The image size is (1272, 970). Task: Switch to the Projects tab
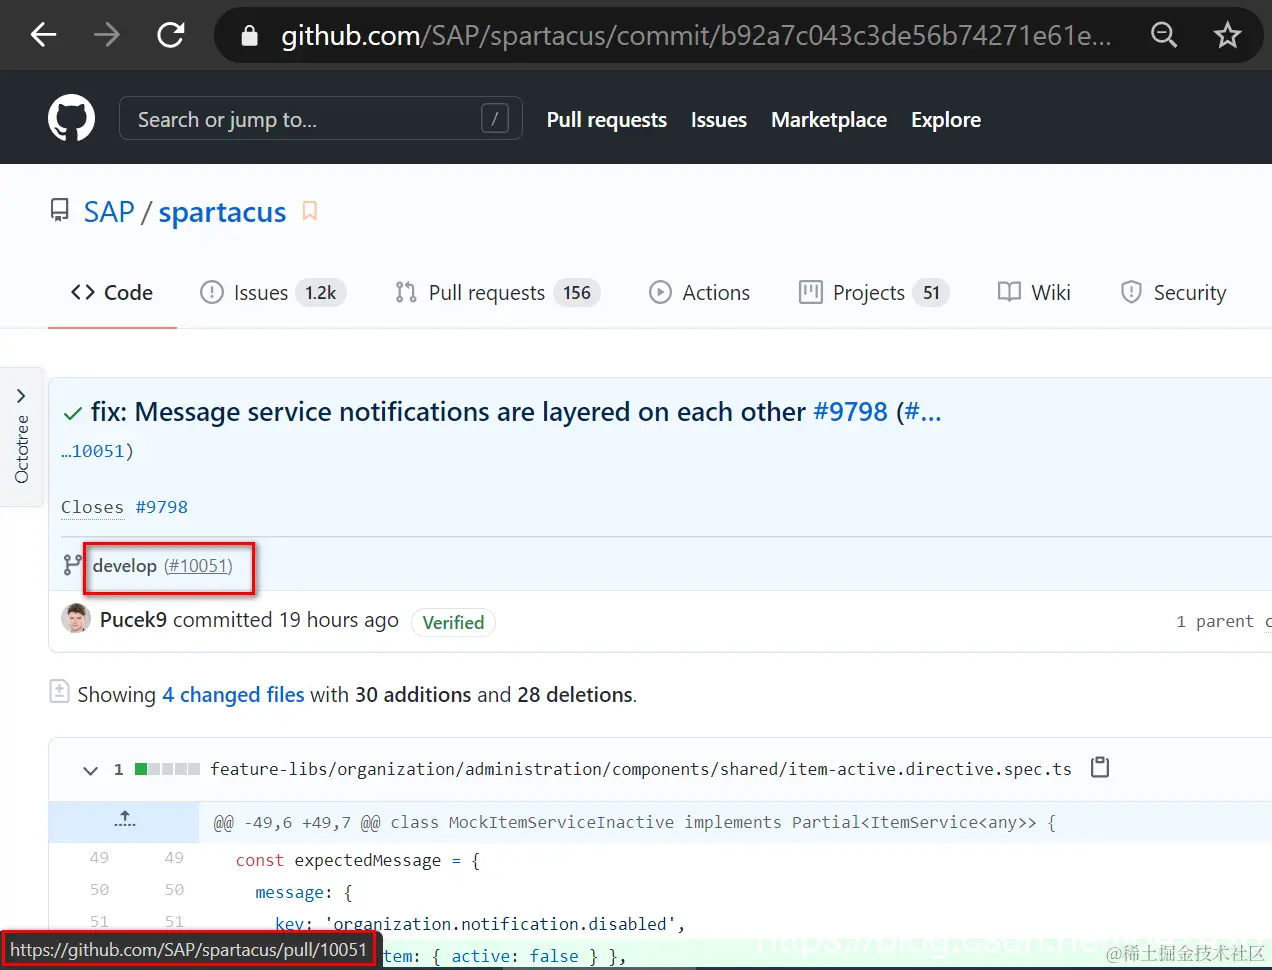pyautogui.click(x=874, y=292)
